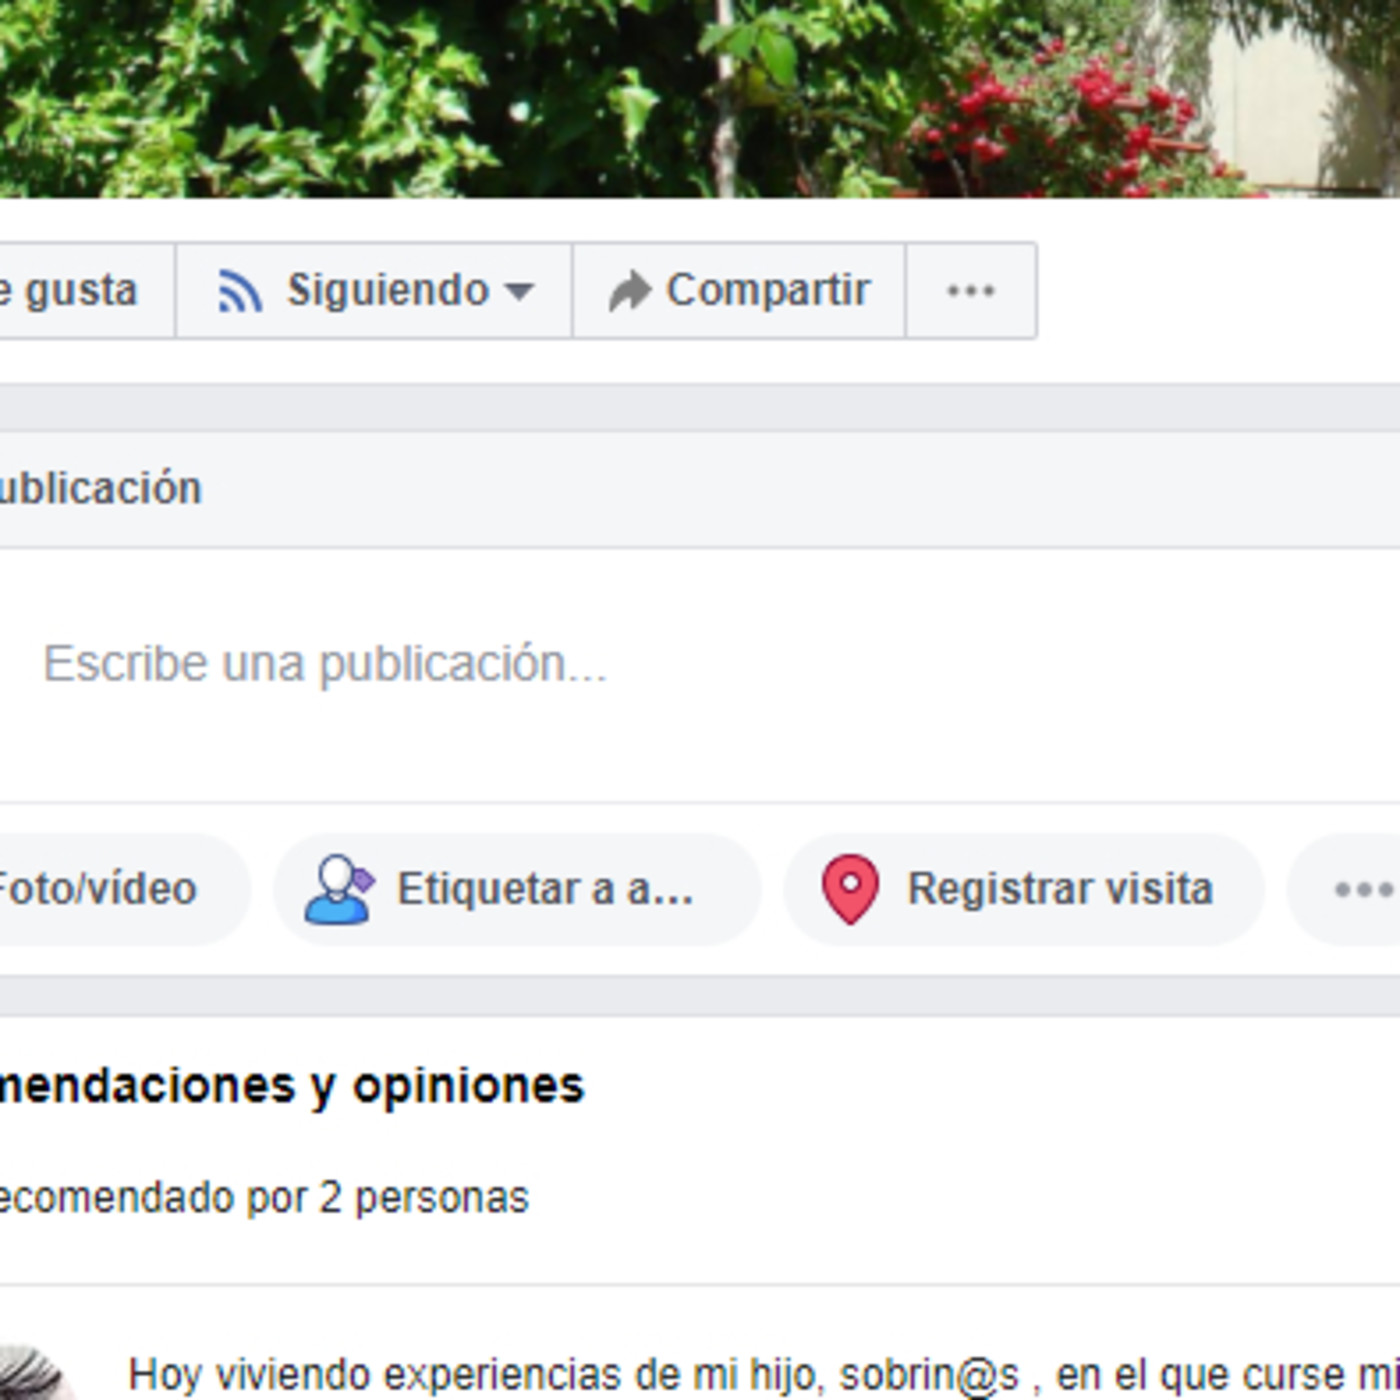The image size is (1400, 1400).
Task: Click the Compartir arrow icon
Action: pyautogui.click(x=629, y=292)
